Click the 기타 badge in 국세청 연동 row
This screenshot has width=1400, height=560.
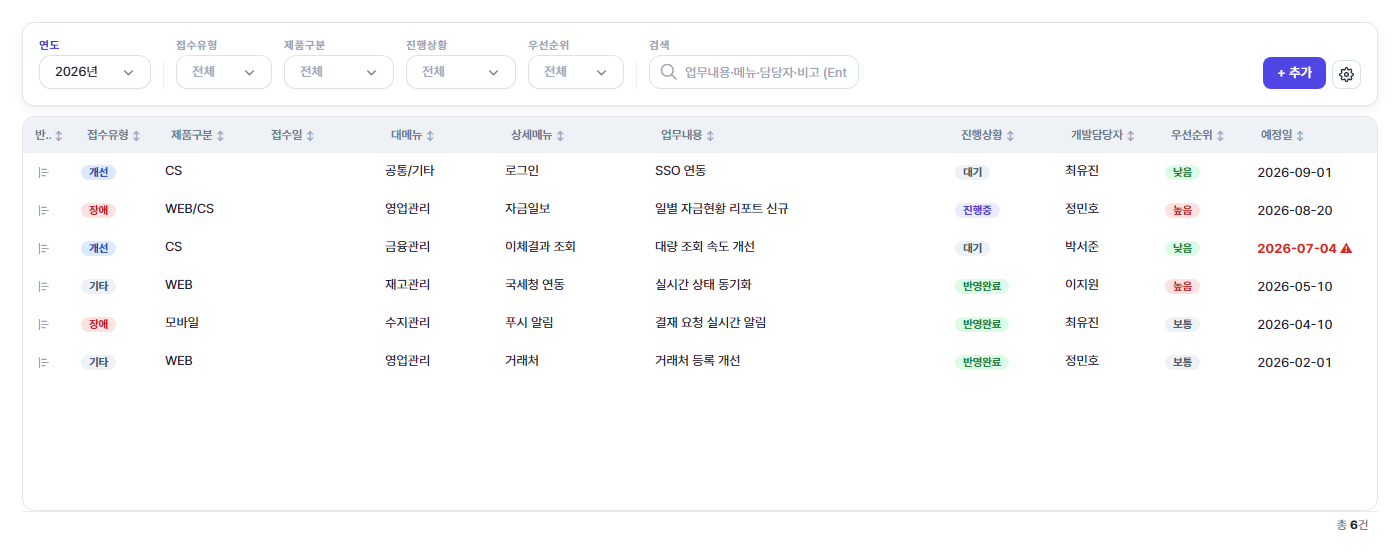(x=98, y=286)
